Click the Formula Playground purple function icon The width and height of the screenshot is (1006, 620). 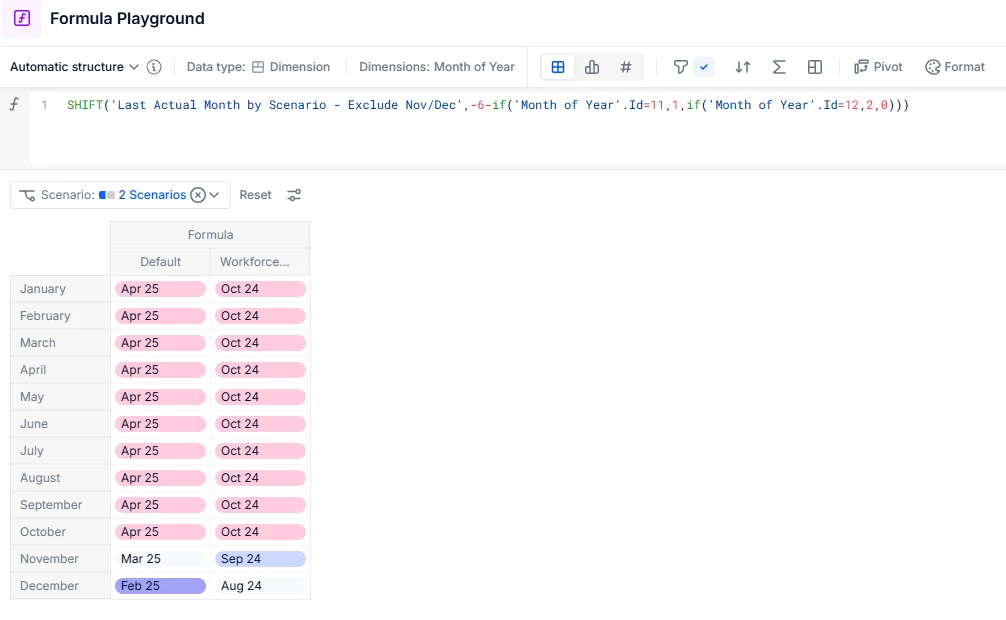point(22,19)
